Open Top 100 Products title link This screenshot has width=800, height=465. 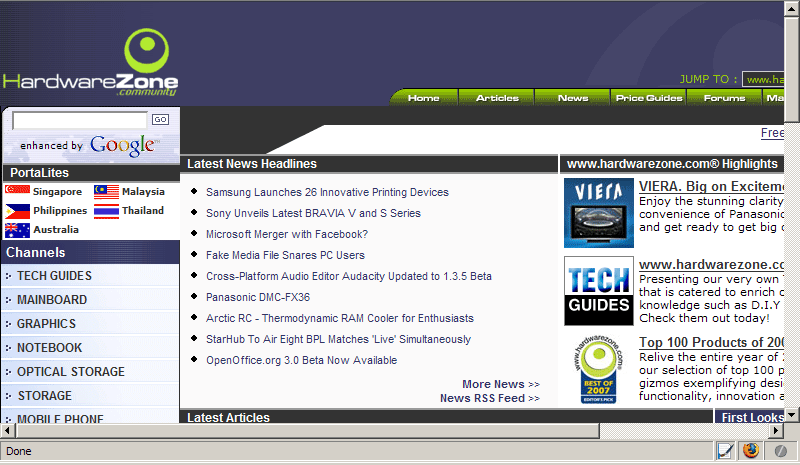coord(711,342)
